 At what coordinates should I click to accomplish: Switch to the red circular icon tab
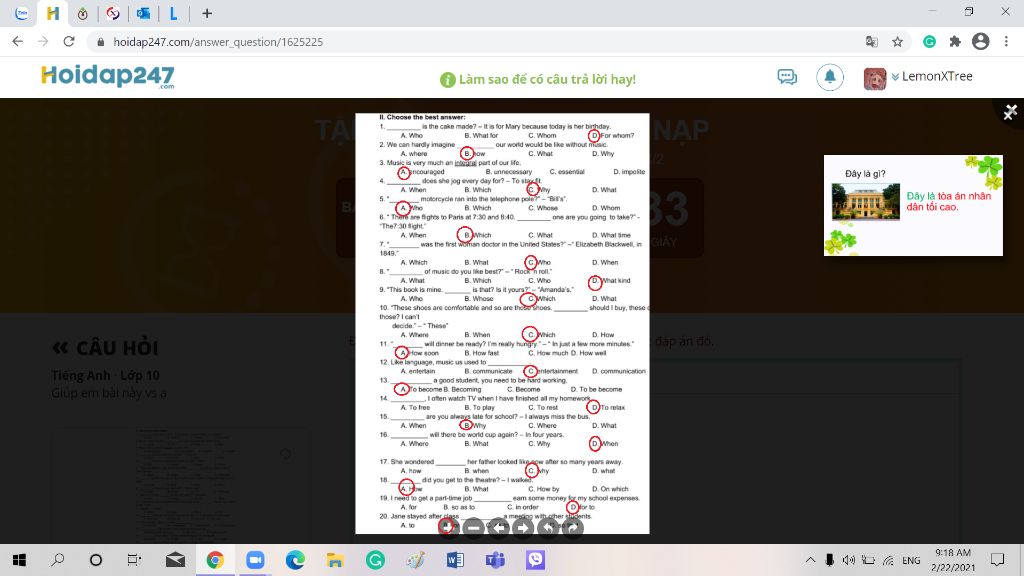tap(113, 13)
